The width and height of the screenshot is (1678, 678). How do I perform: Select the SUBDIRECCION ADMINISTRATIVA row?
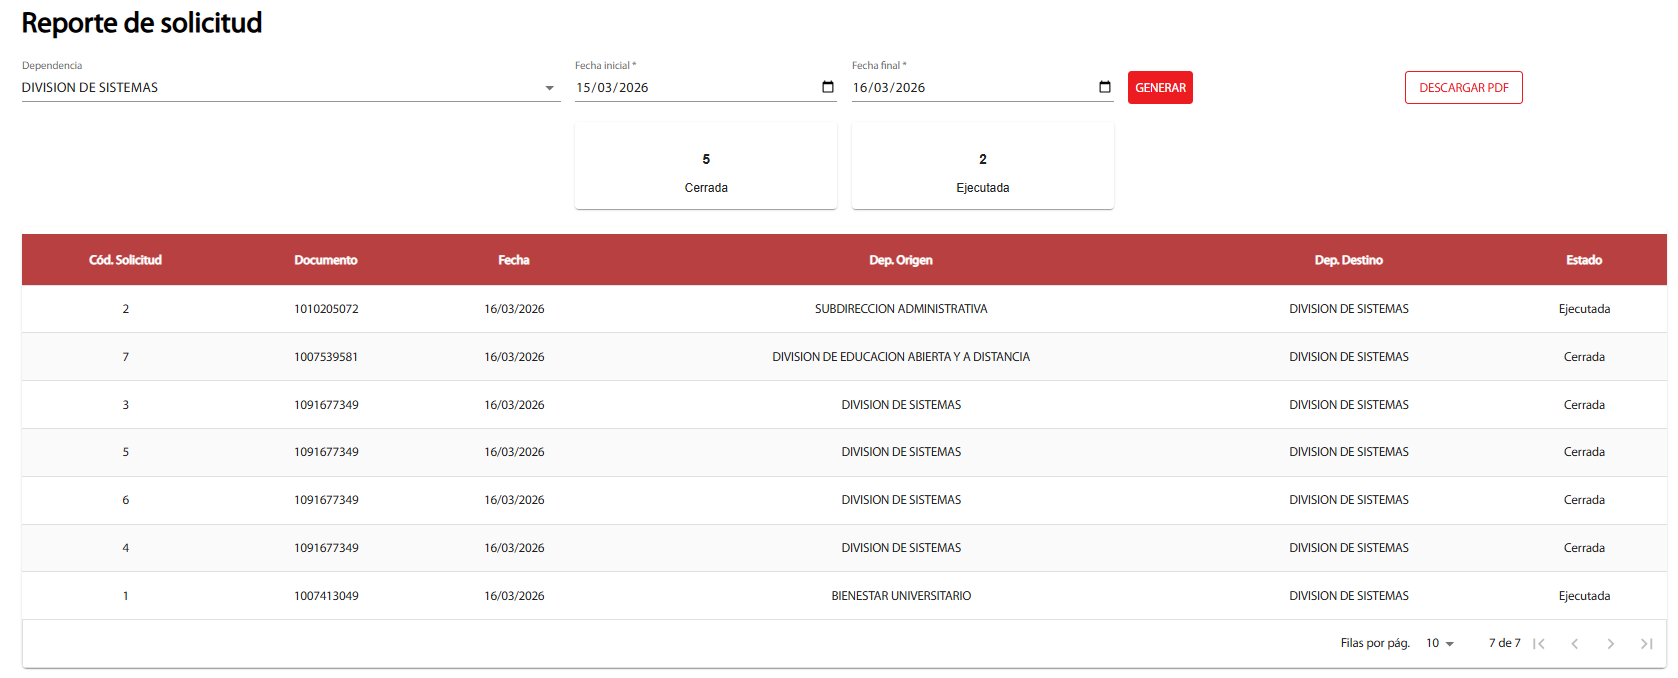pyautogui.click(x=900, y=309)
